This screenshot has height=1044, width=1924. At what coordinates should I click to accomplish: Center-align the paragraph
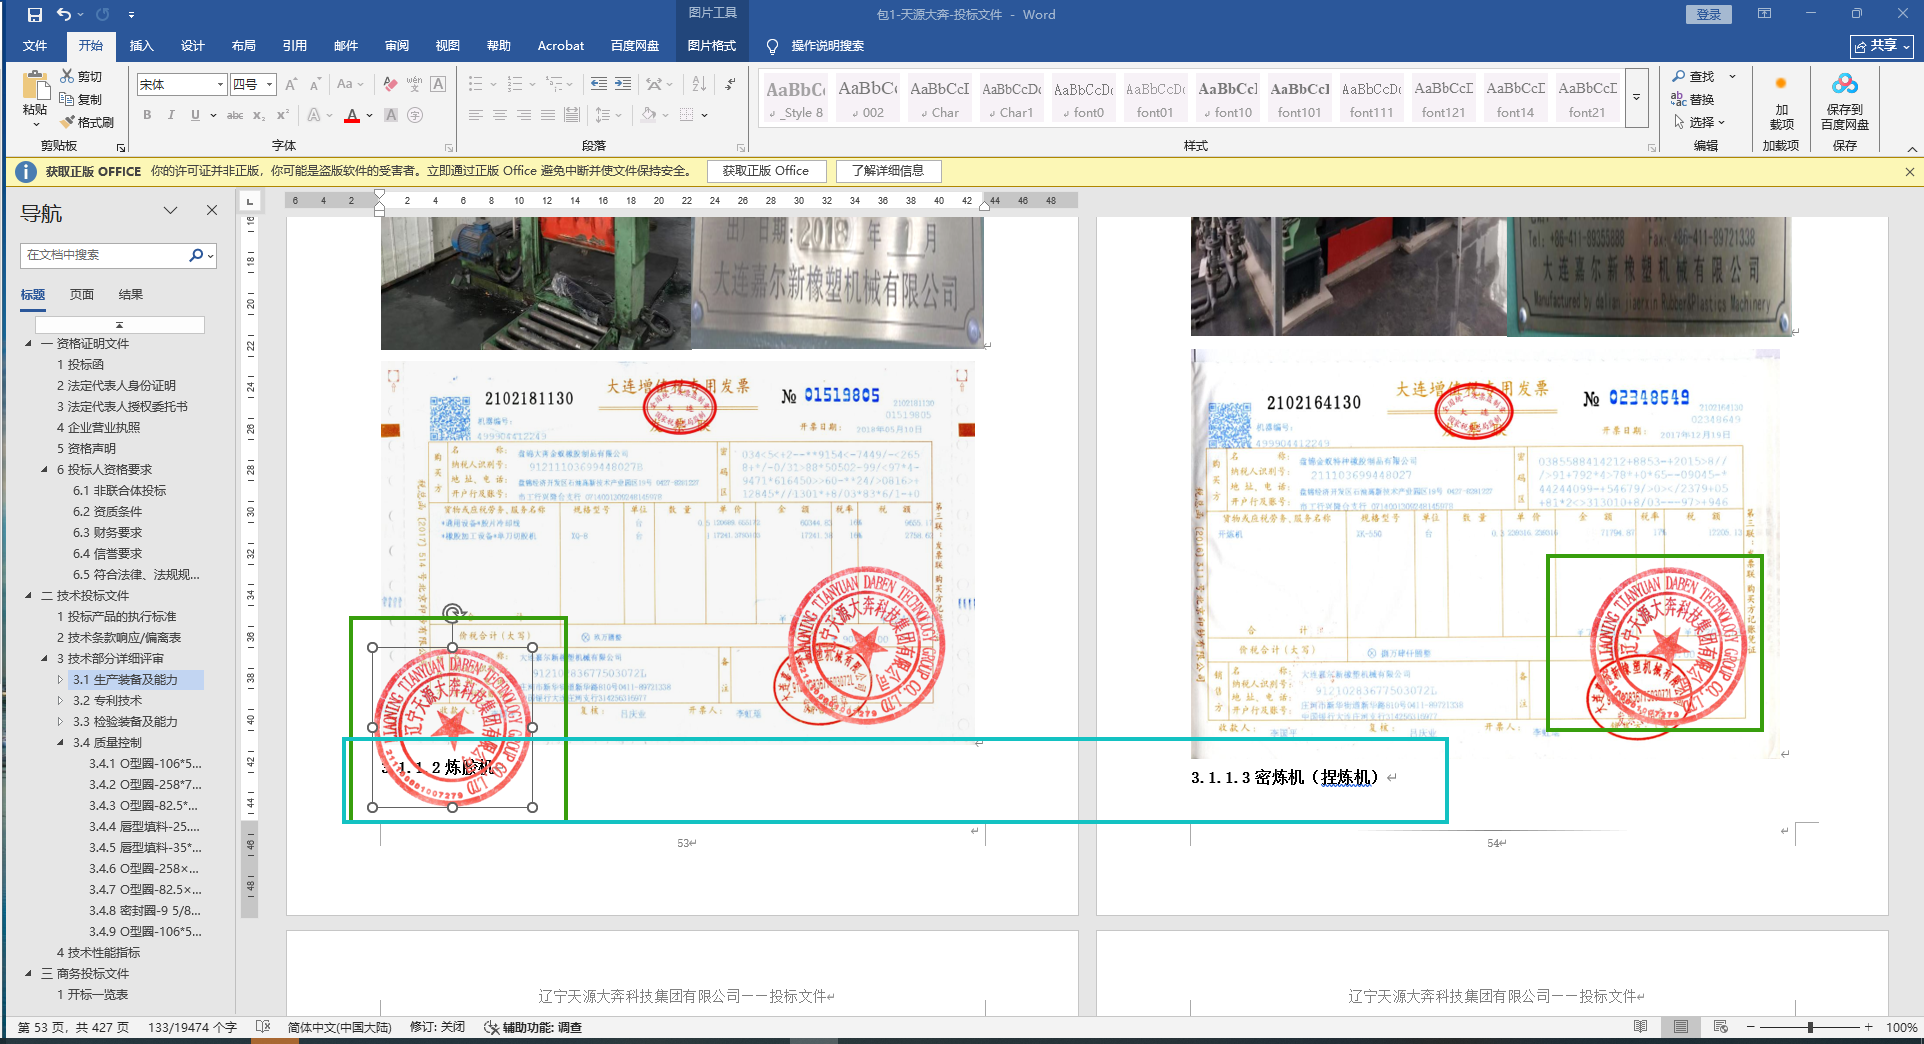pyautogui.click(x=499, y=115)
